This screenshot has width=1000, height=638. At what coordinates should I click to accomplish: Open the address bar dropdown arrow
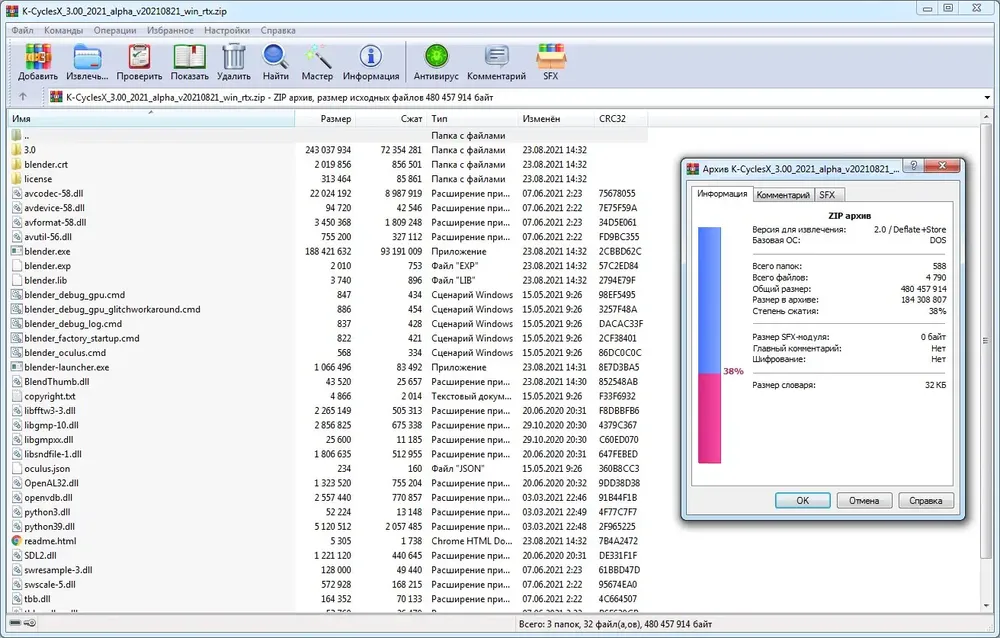pyautogui.click(x=987, y=98)
